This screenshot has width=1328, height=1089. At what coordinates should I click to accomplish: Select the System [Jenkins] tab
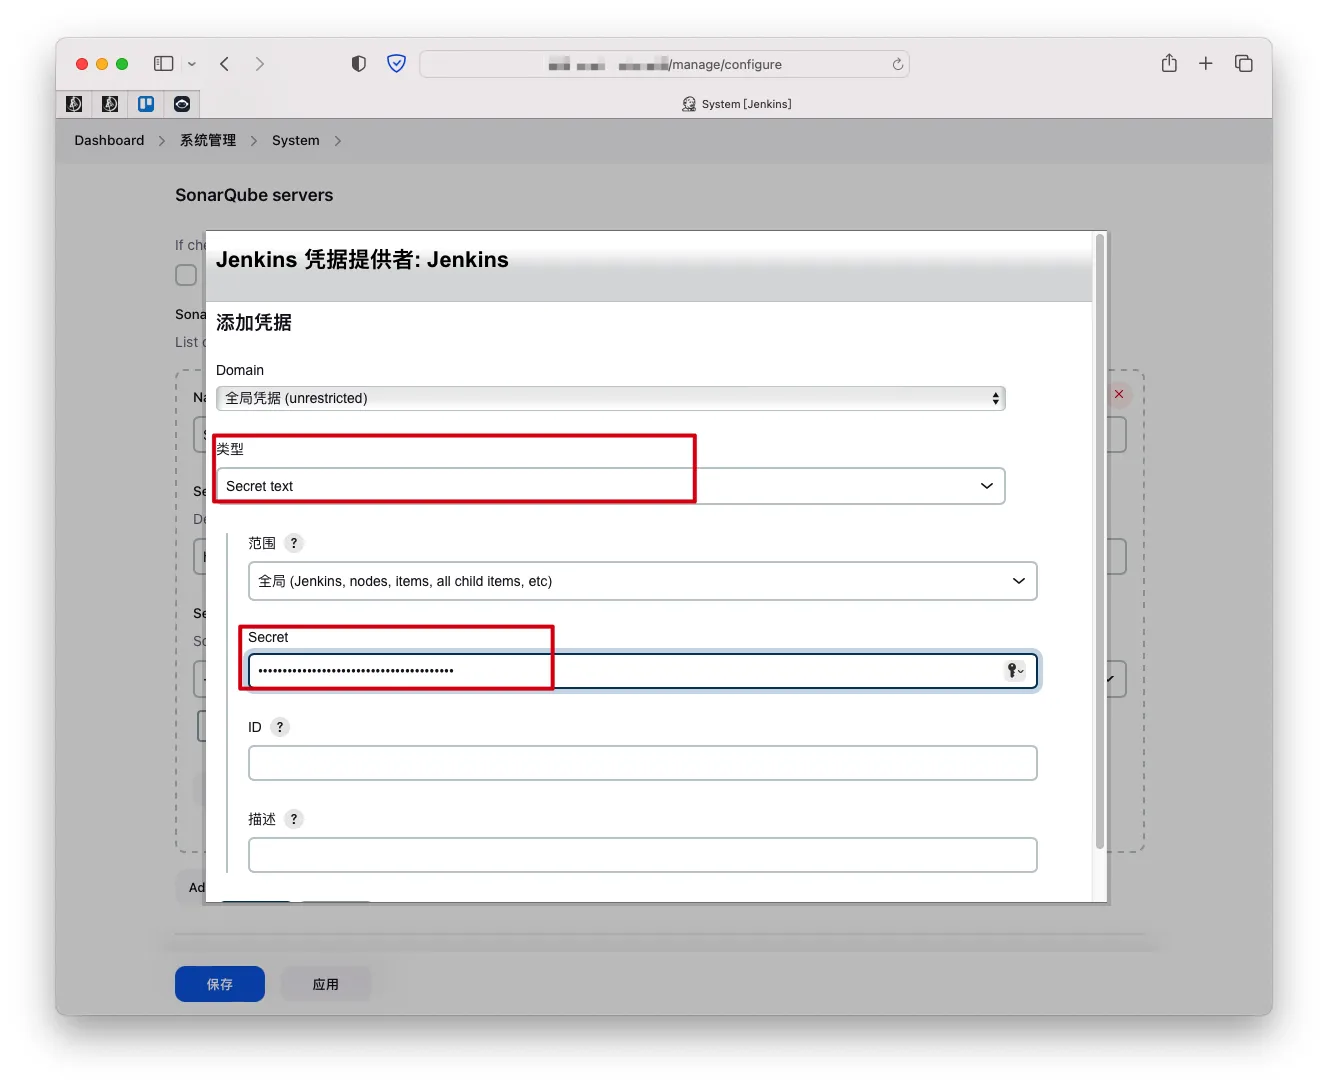(736, 104)
